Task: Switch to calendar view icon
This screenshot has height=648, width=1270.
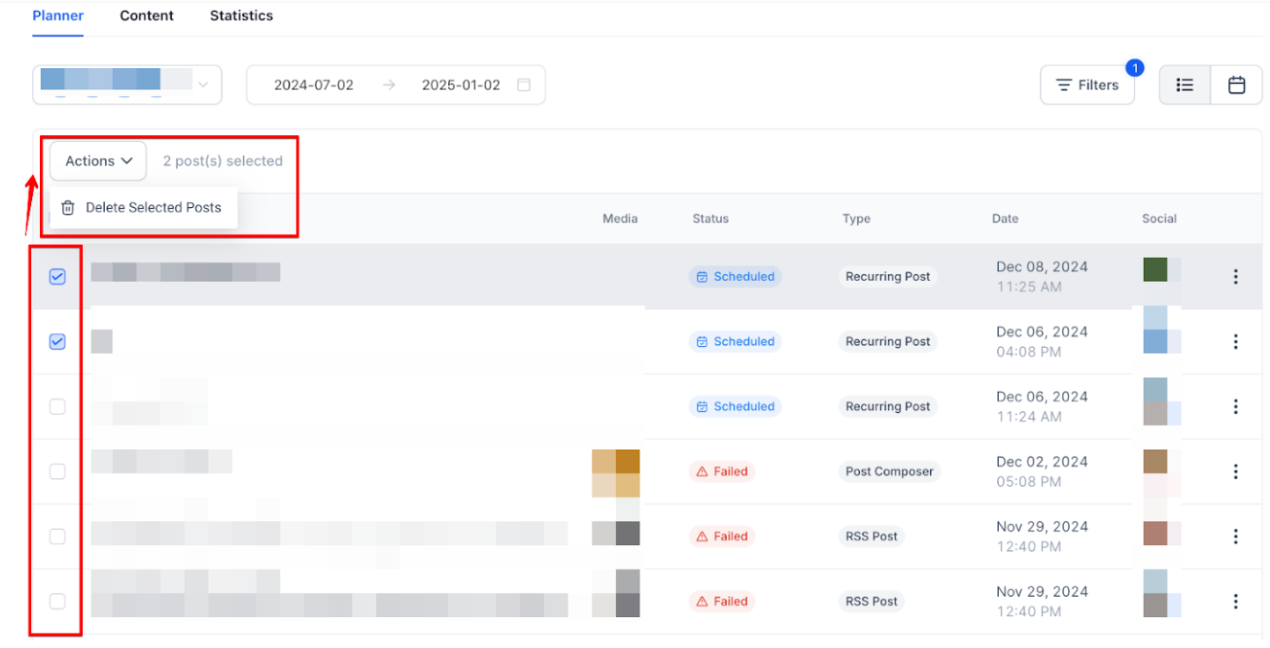Action: pyautogui.click(x=1236, y=85)
